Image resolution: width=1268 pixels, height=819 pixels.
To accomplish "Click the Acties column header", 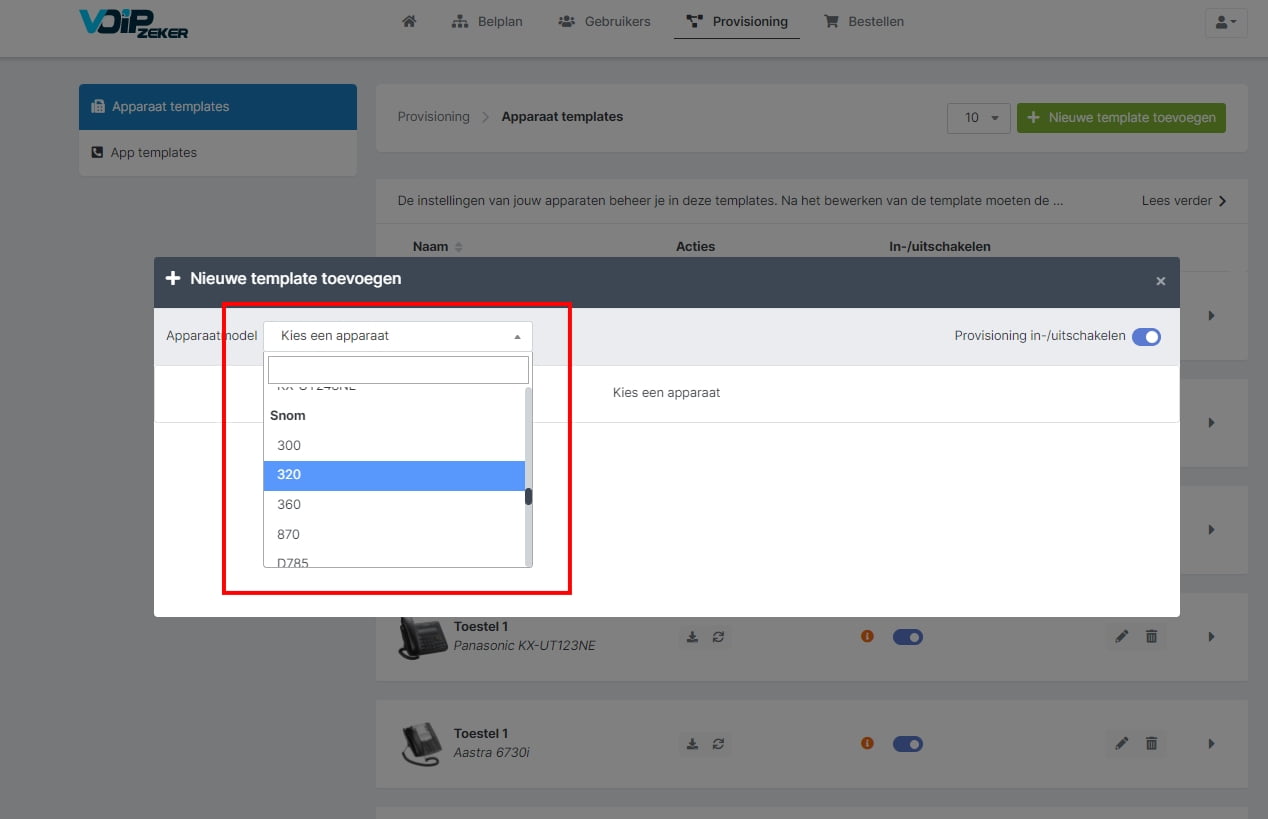I will coord(696,246).
